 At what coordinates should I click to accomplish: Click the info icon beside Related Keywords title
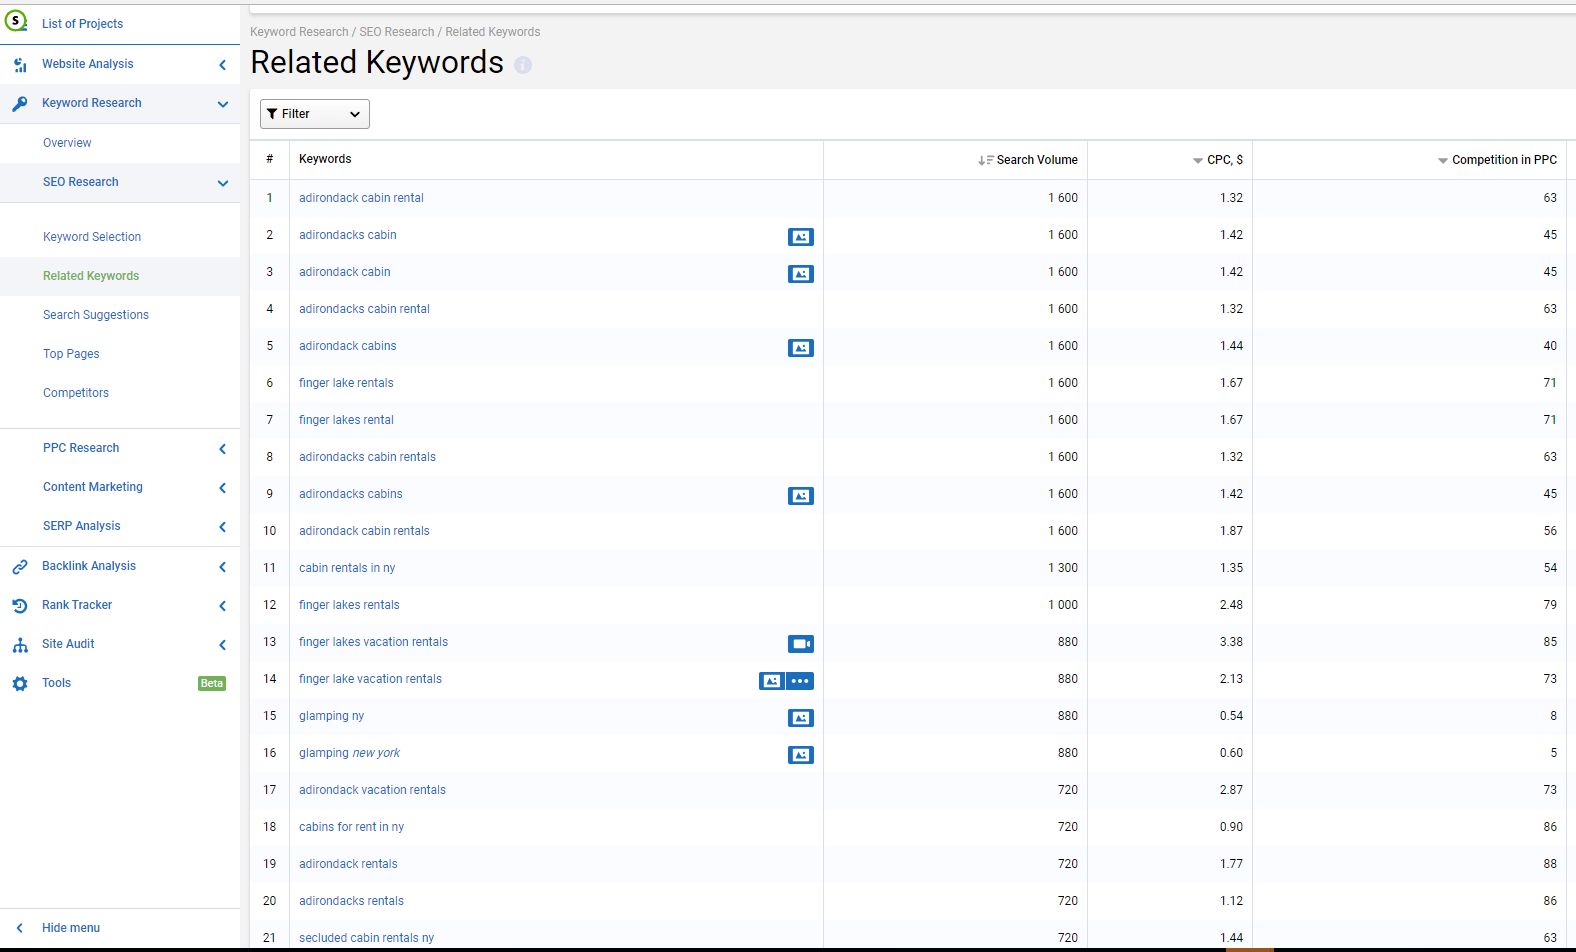click(523, 65)
